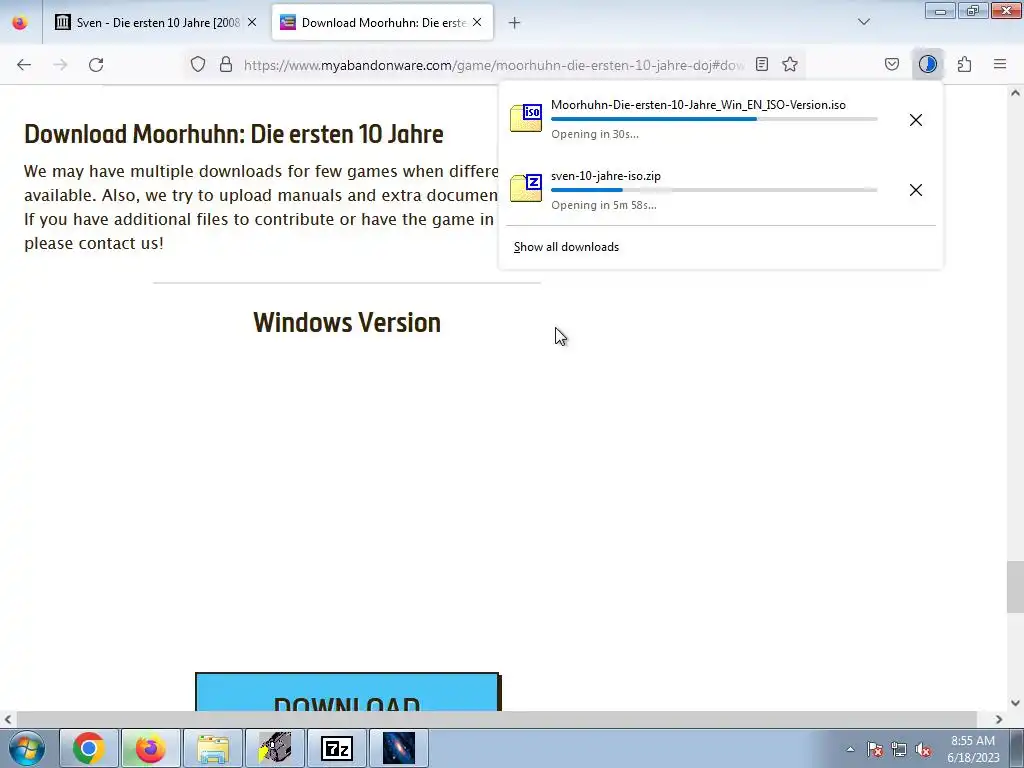Bookmark this page with the star icon
This screenshot has height=768, width=1024.
pos(790,64)
